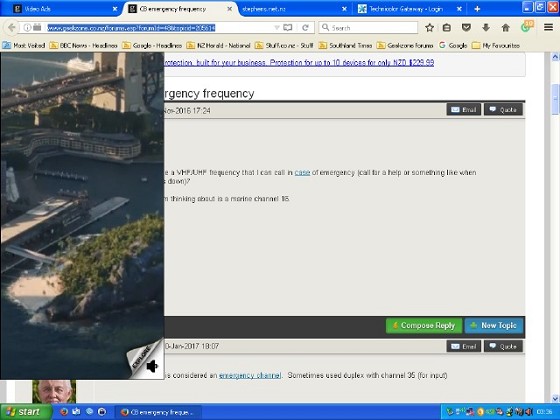Bookmark this page with the star icon
Screen dimensions: 560x420
[430, 28]
